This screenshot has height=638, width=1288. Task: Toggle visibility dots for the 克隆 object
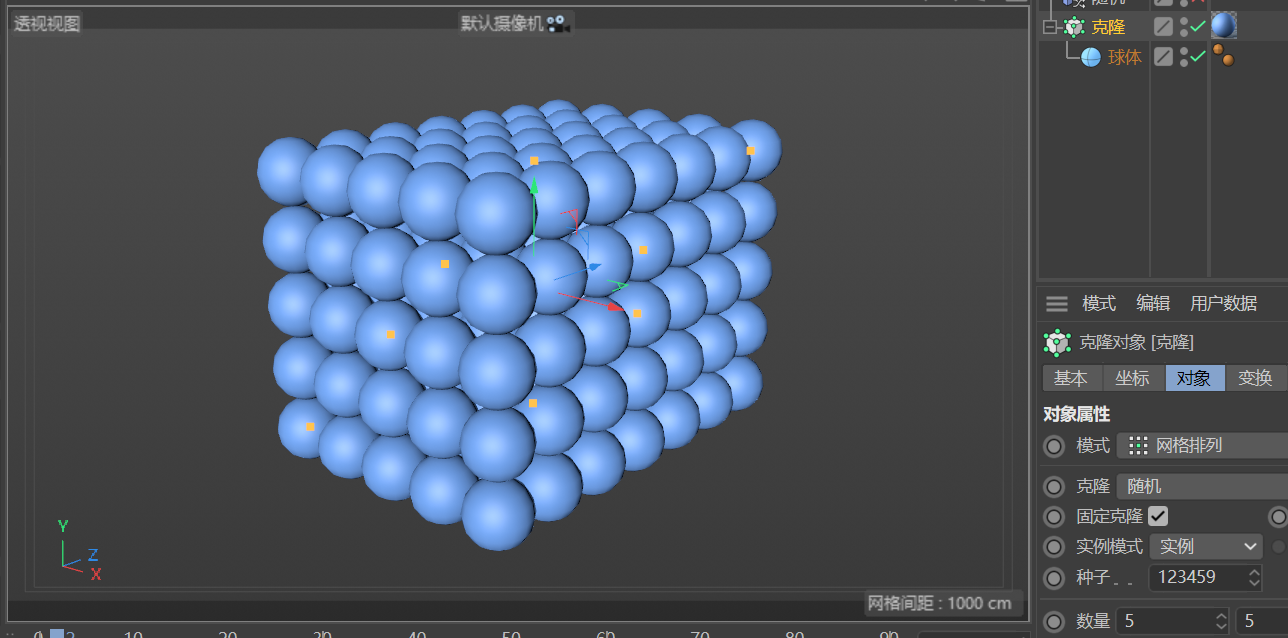click(1184, 27)
